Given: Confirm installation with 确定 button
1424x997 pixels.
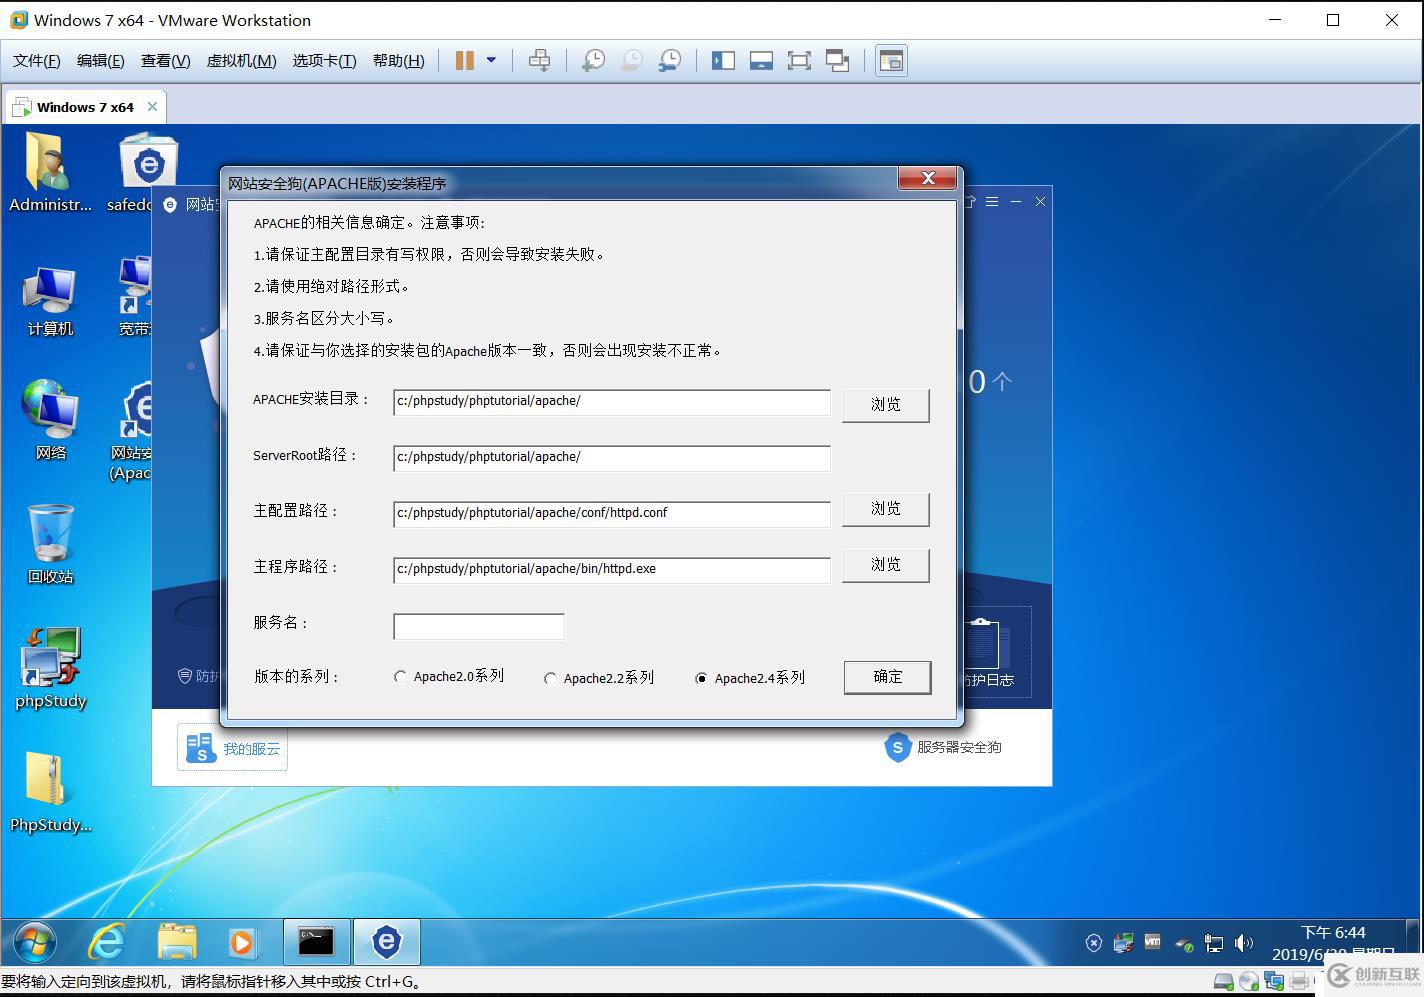Looking at the screenshot, I should (888, 677).
